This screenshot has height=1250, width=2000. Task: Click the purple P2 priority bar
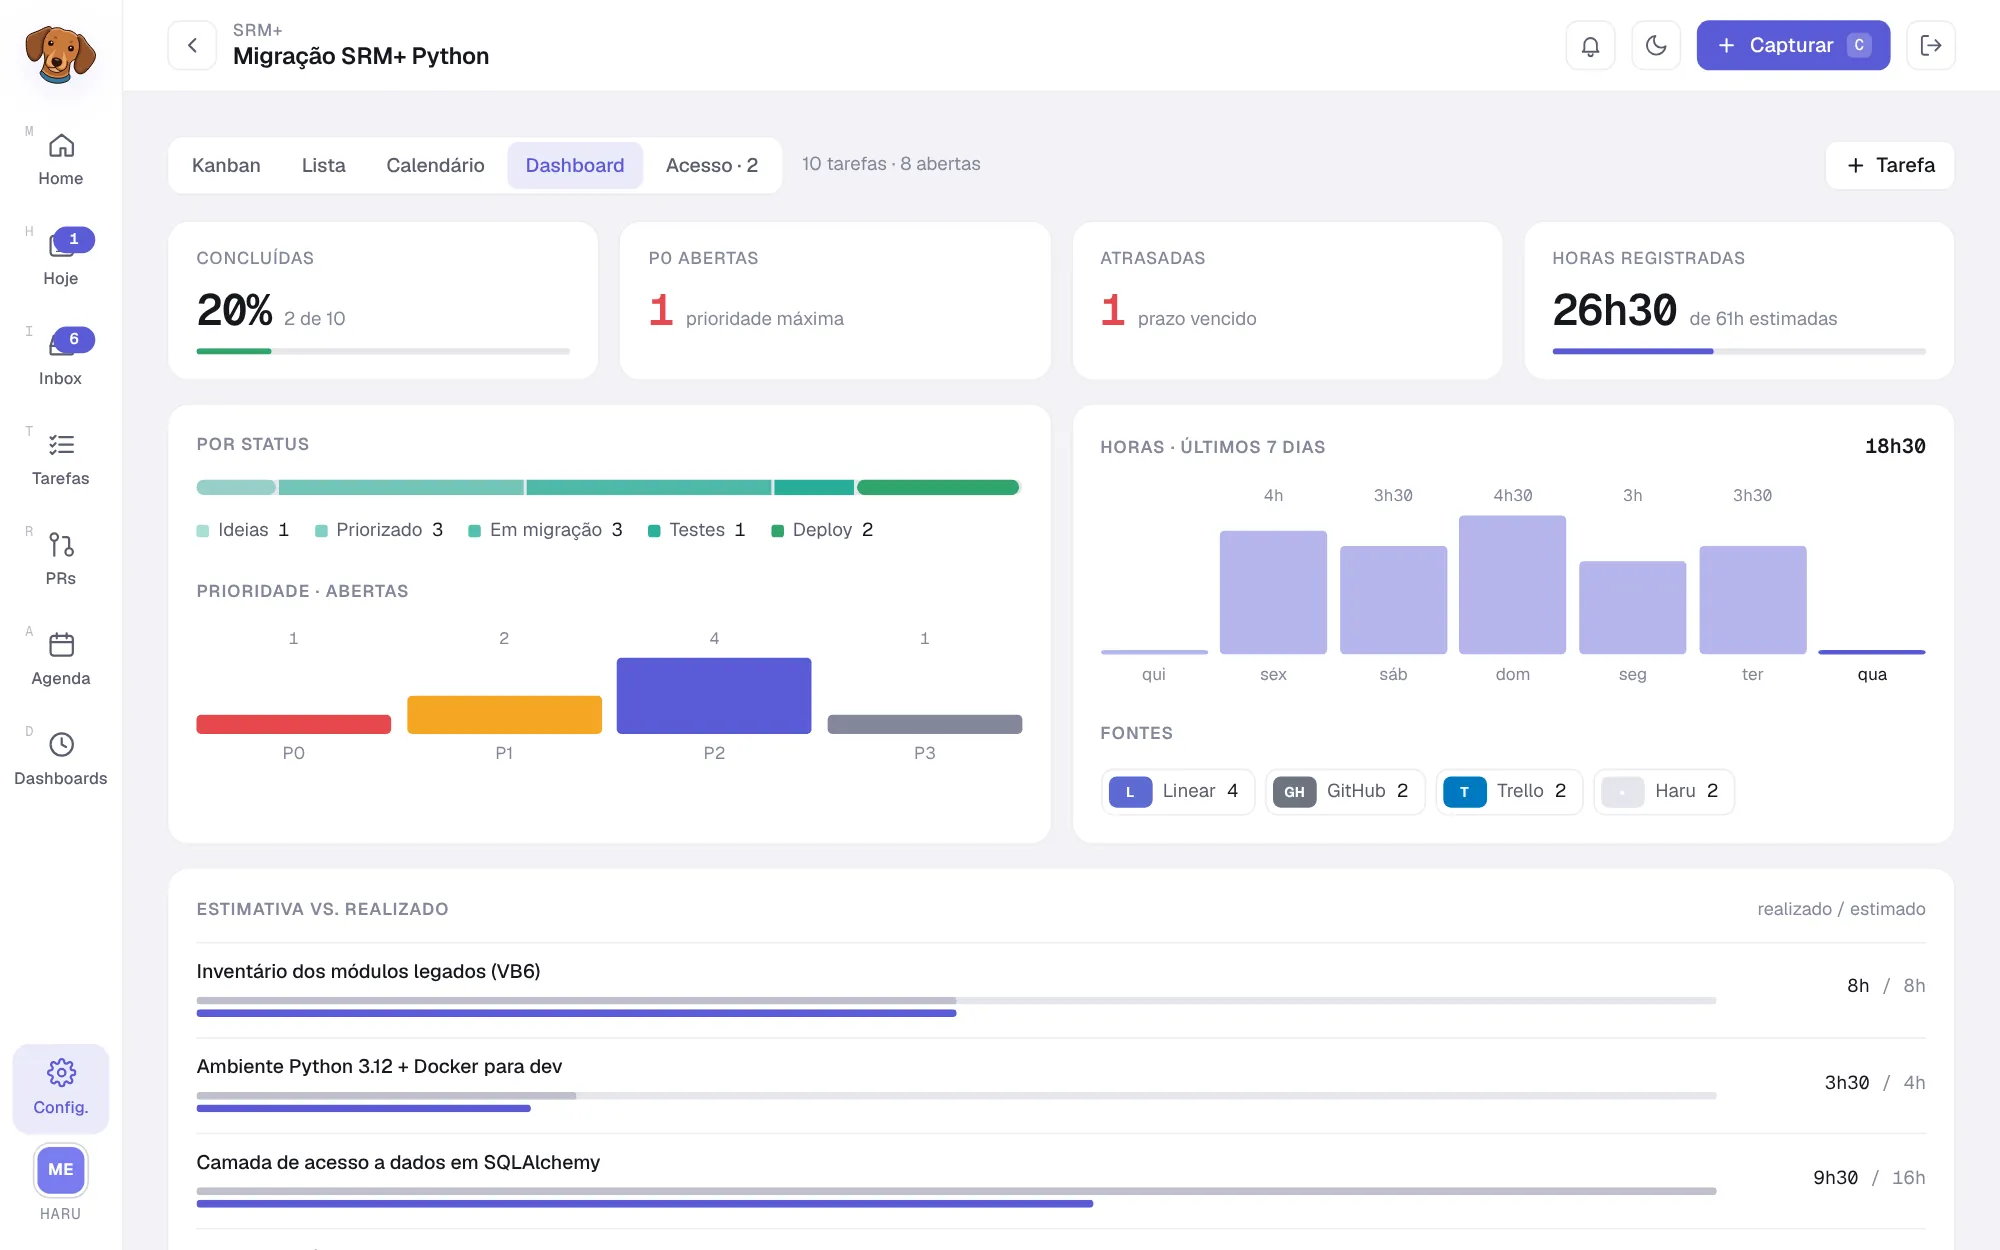pos(714,696)
